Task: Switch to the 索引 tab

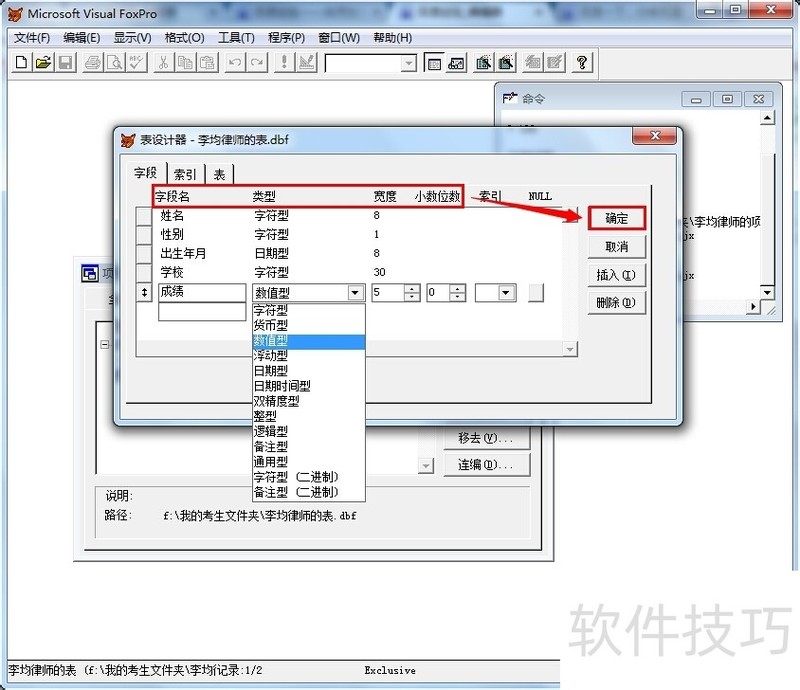Action: (185, 175)
